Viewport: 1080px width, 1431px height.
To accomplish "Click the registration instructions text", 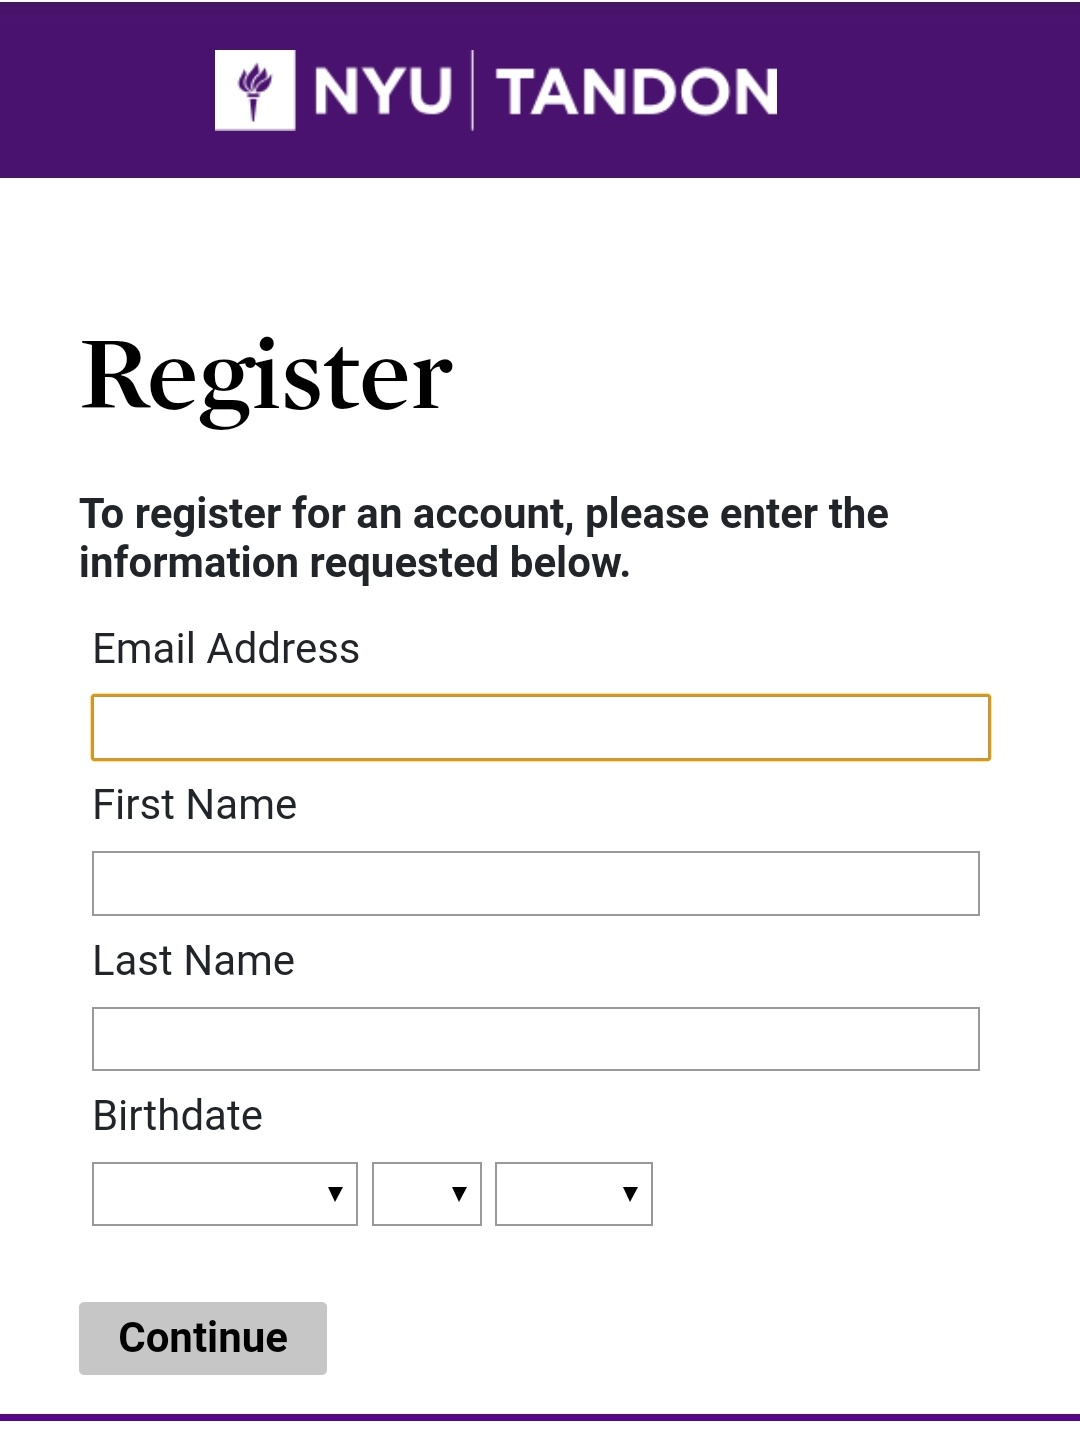I will [484, 538].
